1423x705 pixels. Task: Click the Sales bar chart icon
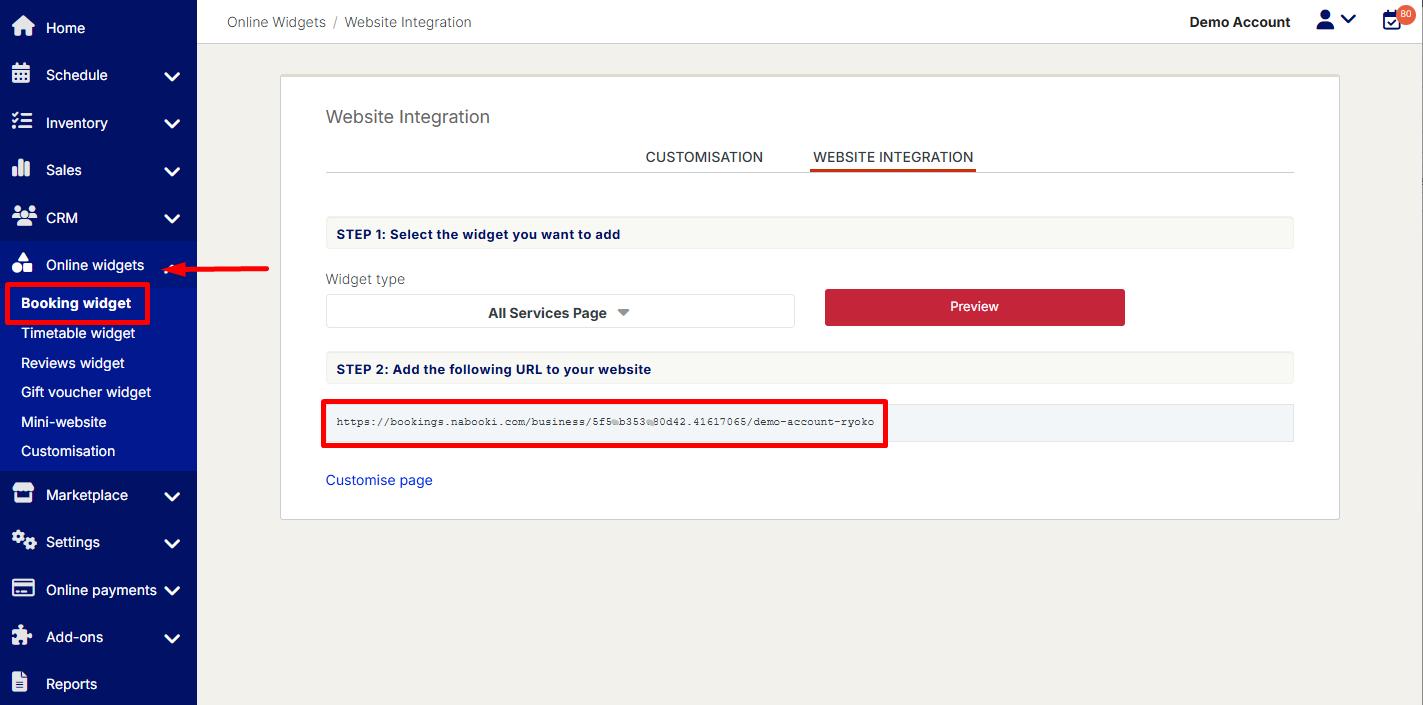click(x=21, y=169)
